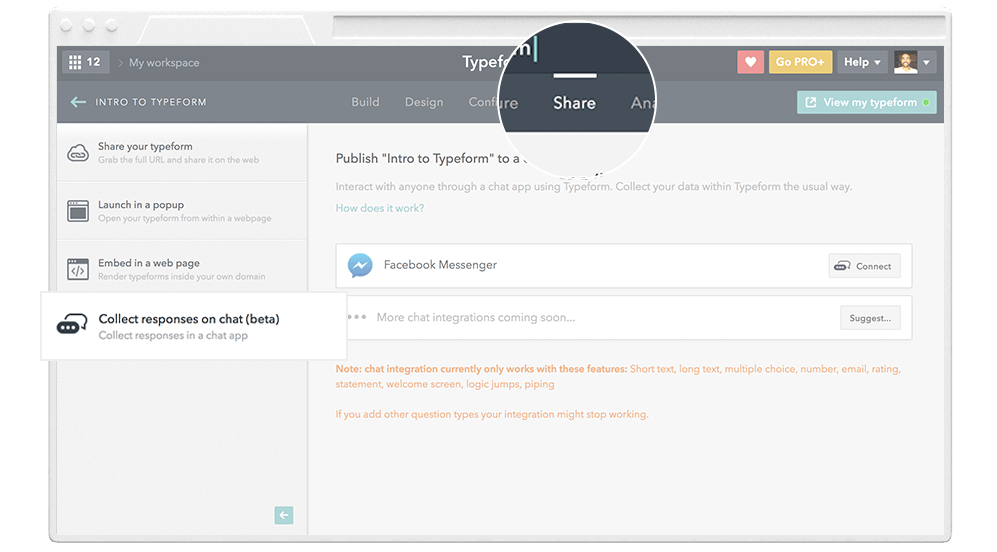Screen dimensions: 997x552
Task: Select Launch in a popup option
Action: [182, 211]
